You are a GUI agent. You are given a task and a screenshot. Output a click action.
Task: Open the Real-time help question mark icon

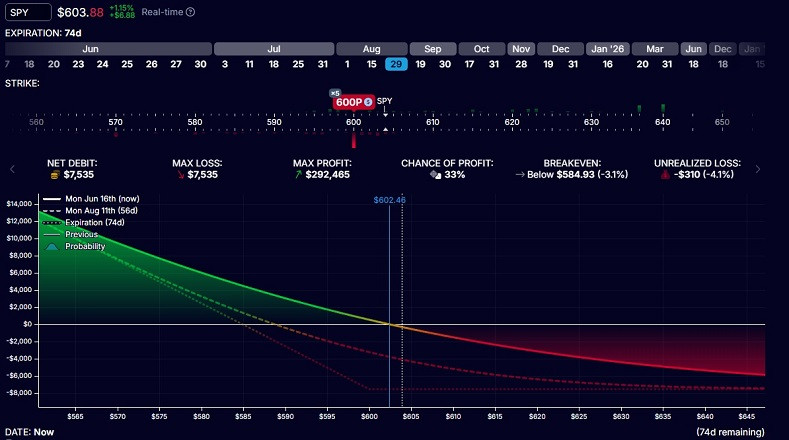click(190, 12)
